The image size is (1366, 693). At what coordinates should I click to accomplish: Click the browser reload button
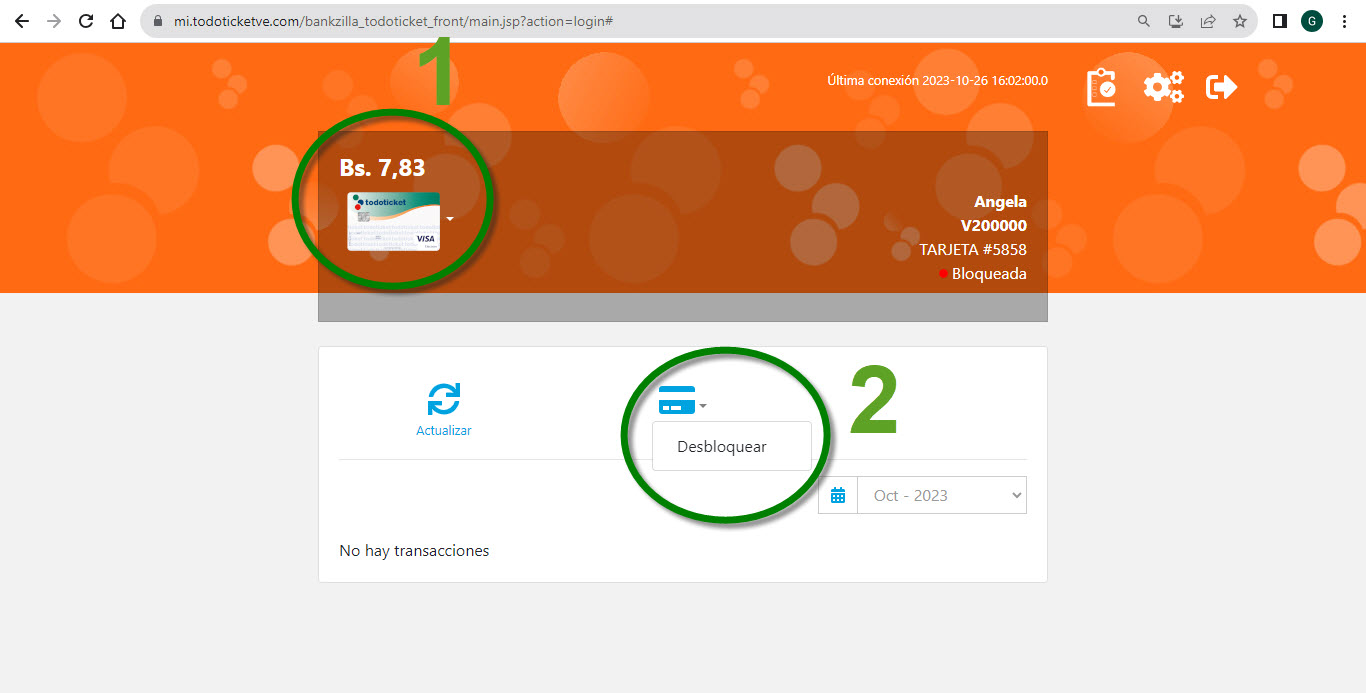click(x=86, y=21)
